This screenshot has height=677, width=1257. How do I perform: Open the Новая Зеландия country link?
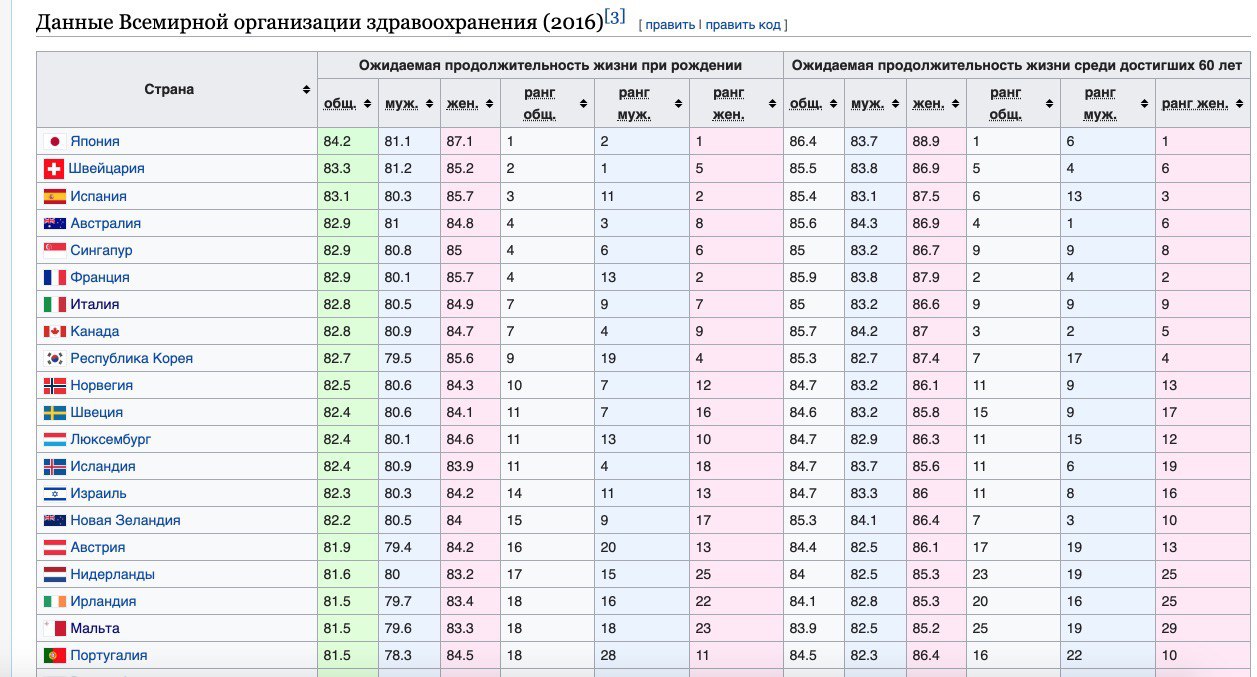[x=125, y=520]
